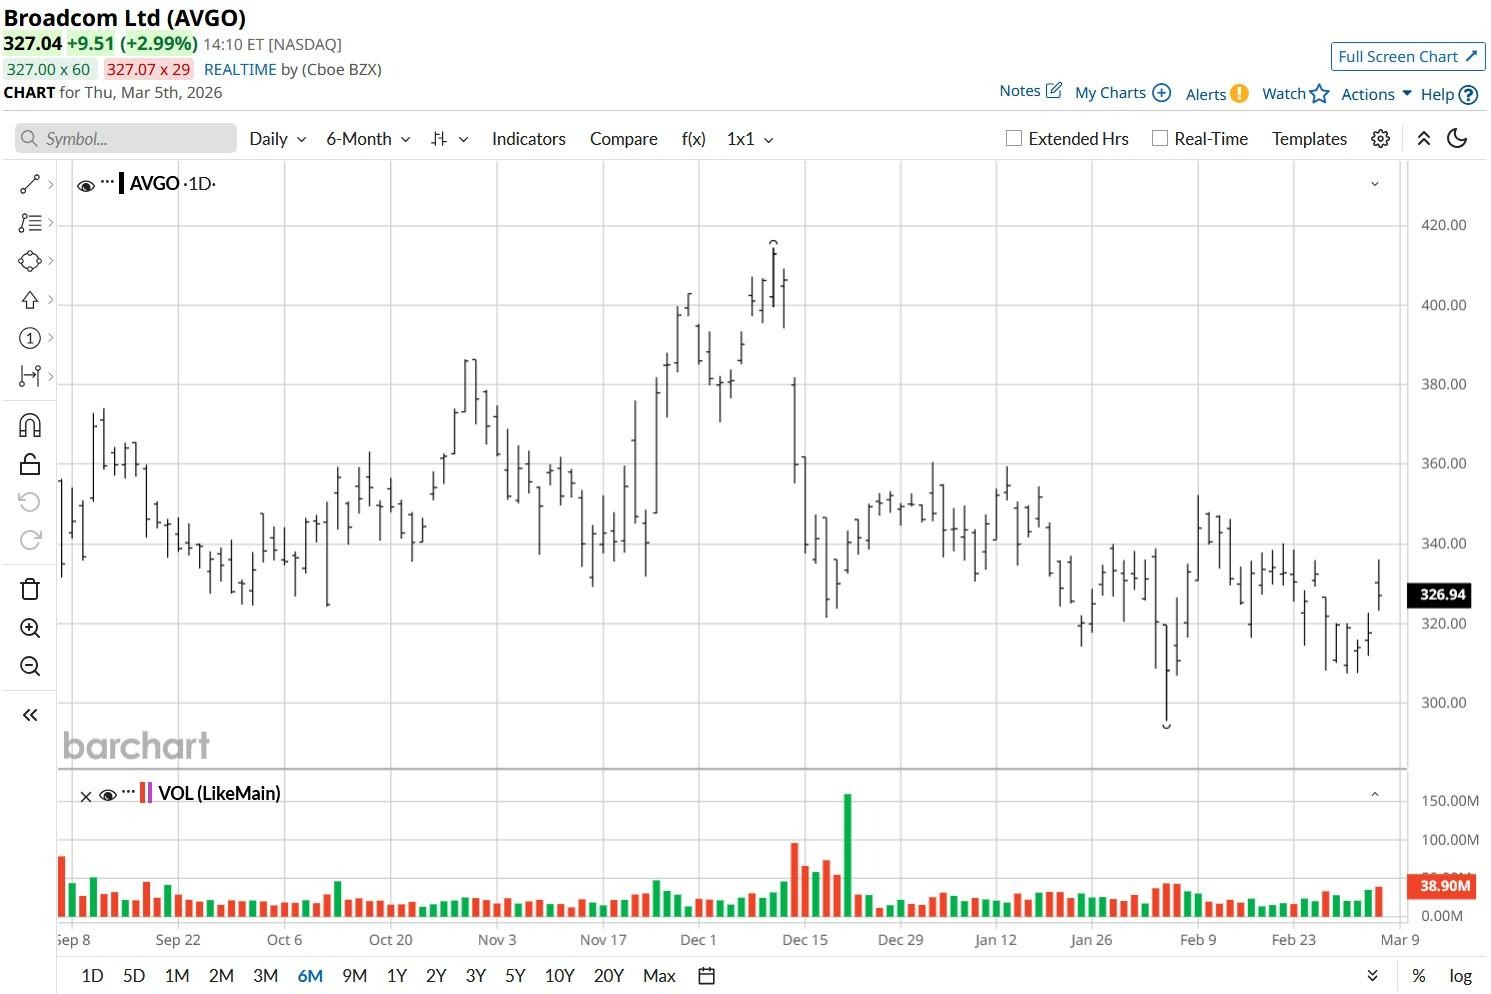The height and width of the screenshot is (994, 1491).
Task: Open the Daily frequency dropdown
Action: [278, 139]
